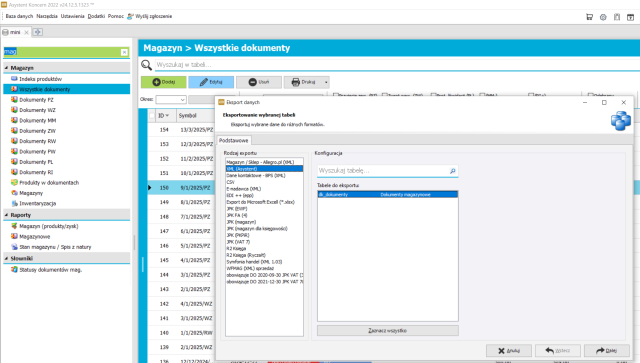
Task: Clear the sidebar search with the x icon
Action: pos(124,52)
